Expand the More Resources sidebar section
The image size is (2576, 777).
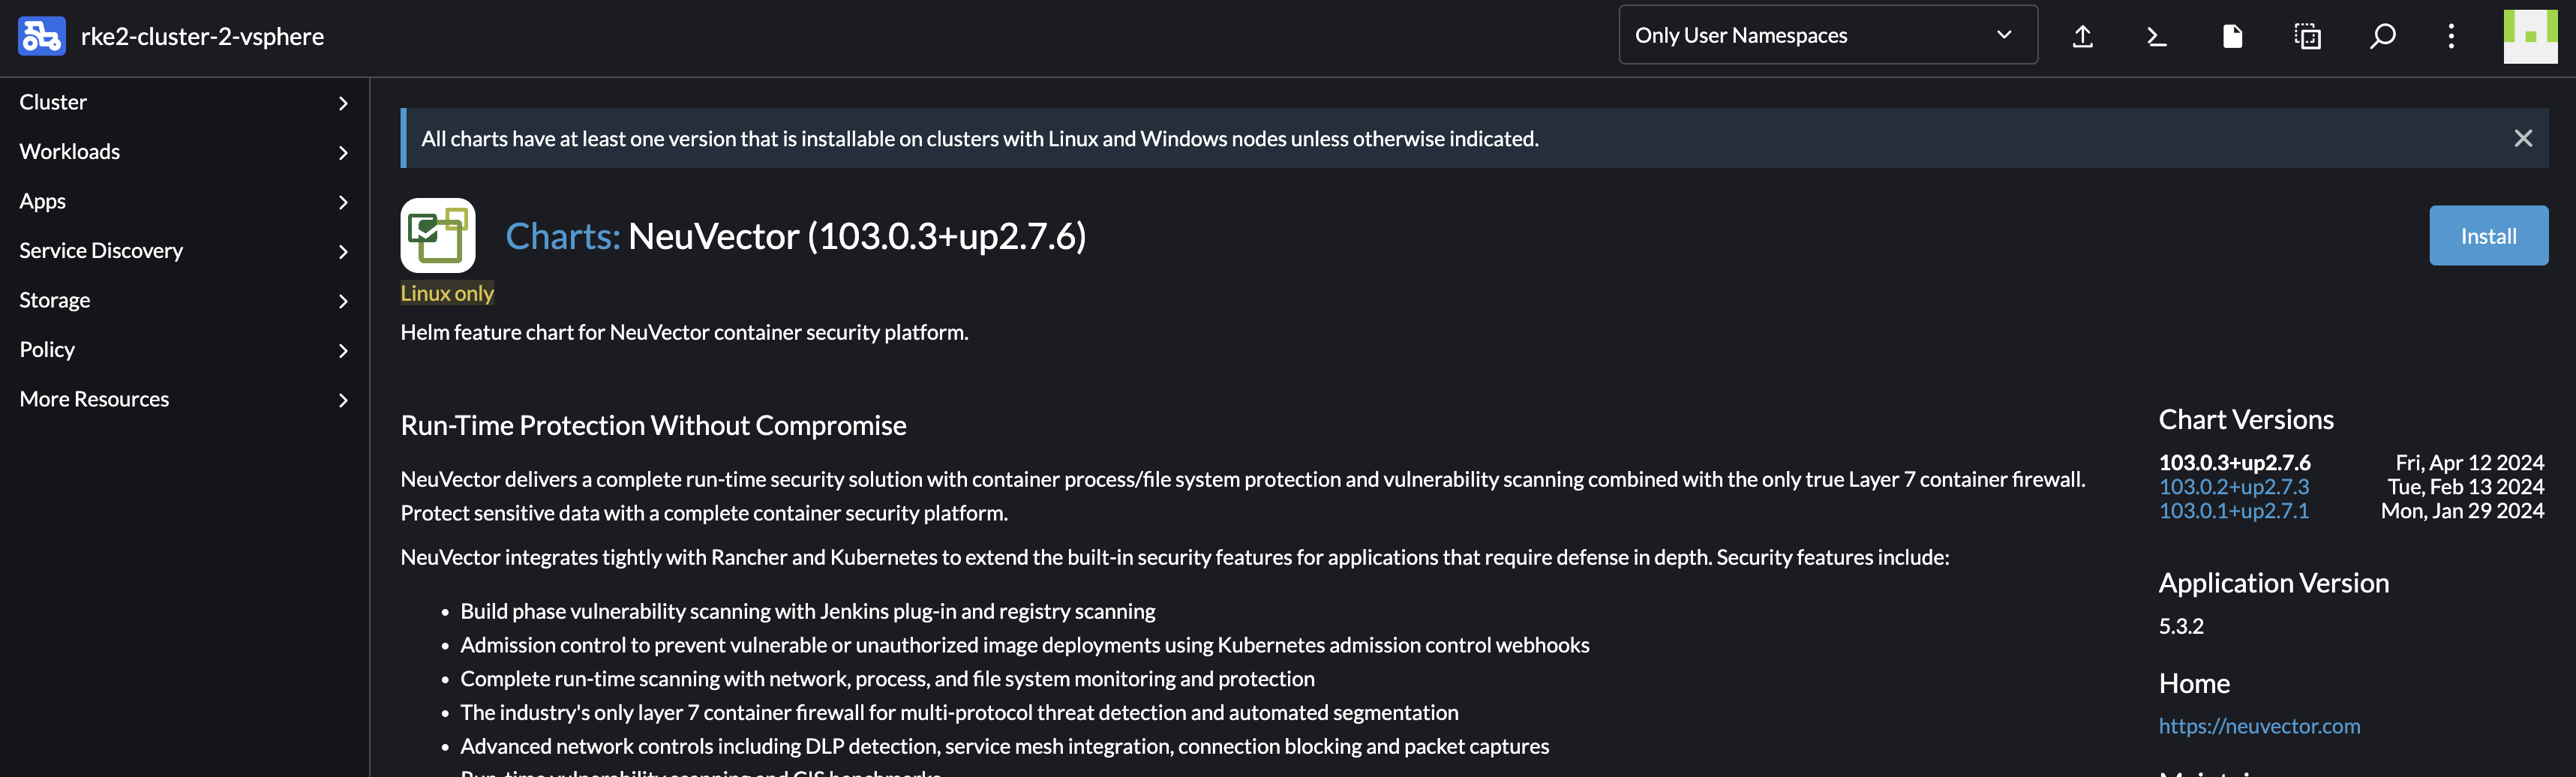coord(185,399)
